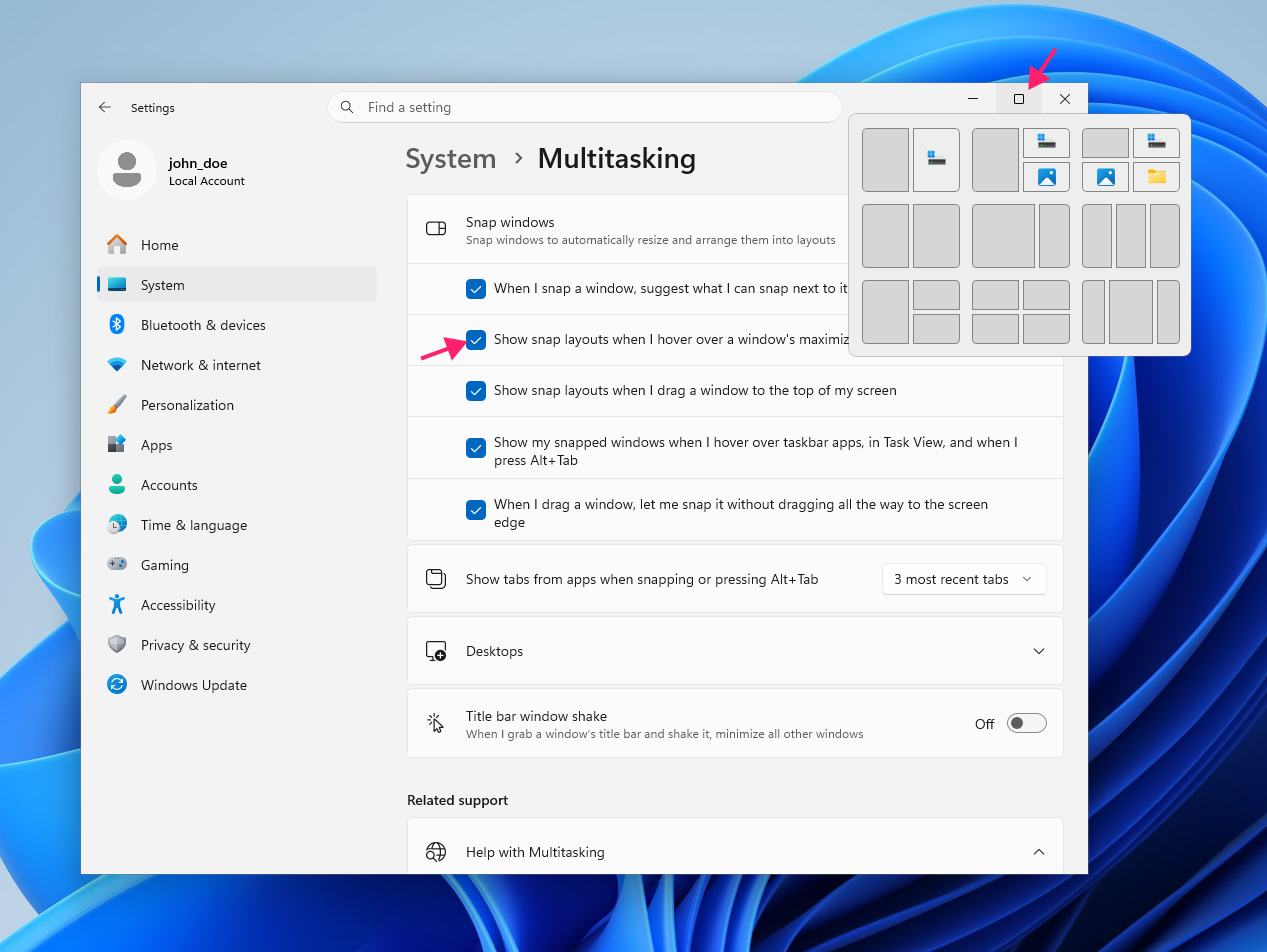Click the Time & language globe icon
The image size is (1267, 952).
[117, 525]
